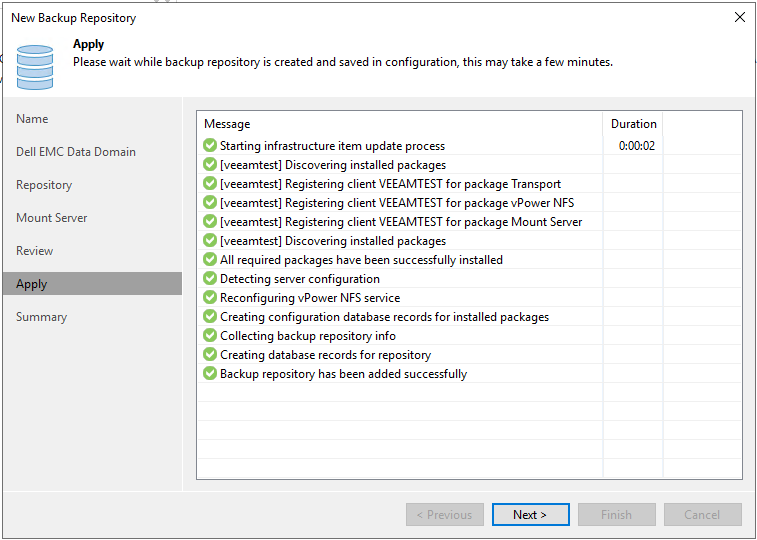Click the Duration column header
Viewport: 757px width, 540px height.
634,124
